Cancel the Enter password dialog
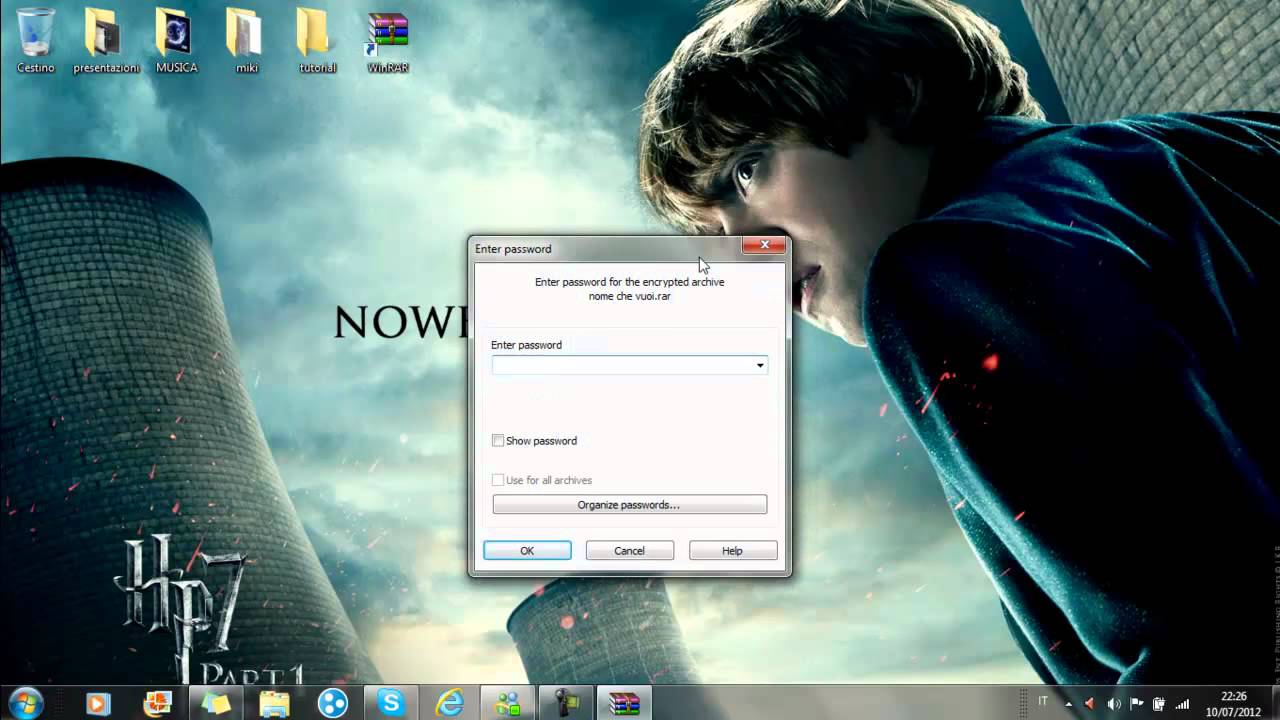Viewport: 1280px width, 720px height. click(629, 551)
